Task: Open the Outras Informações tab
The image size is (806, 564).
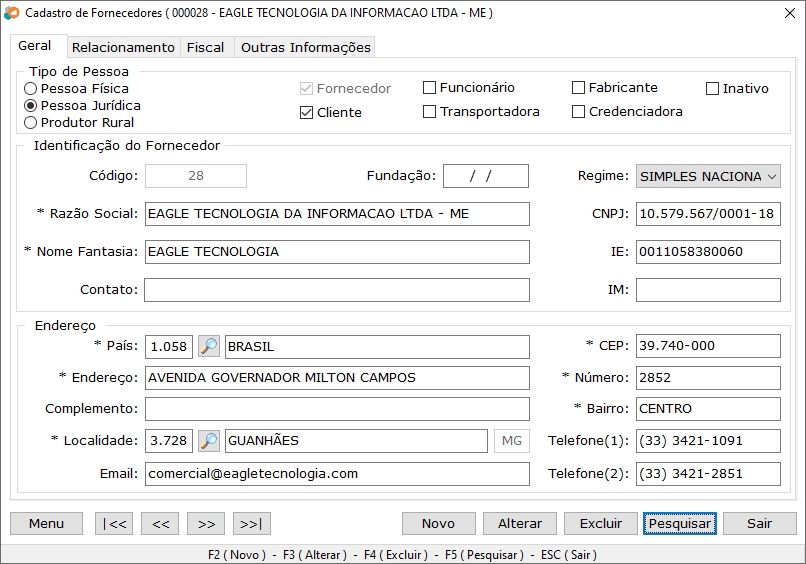Action: 305,47
